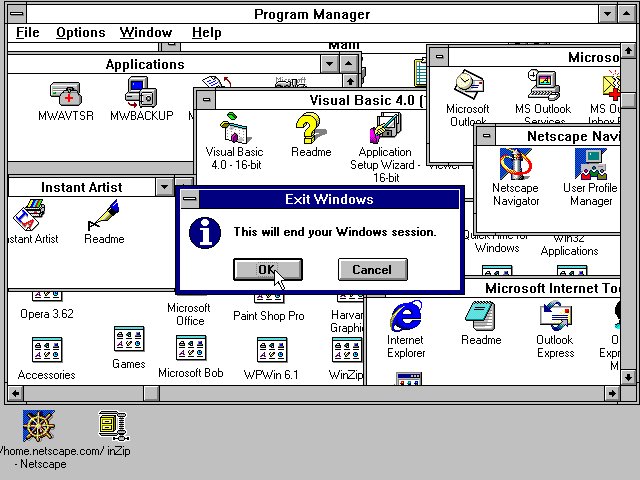Screen dimensions: 640x480
Task: Maximize the Applications group window
Action: 348,64
